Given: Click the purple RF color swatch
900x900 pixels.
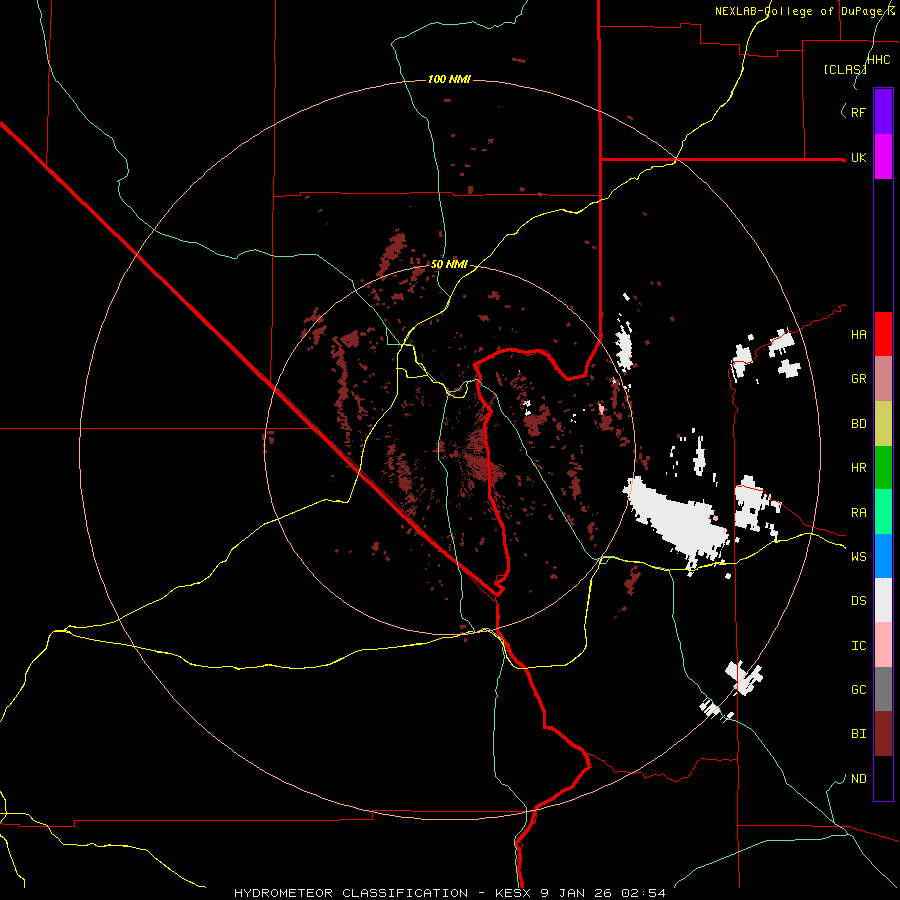Looking at the screenshot, I should point(883,111).
